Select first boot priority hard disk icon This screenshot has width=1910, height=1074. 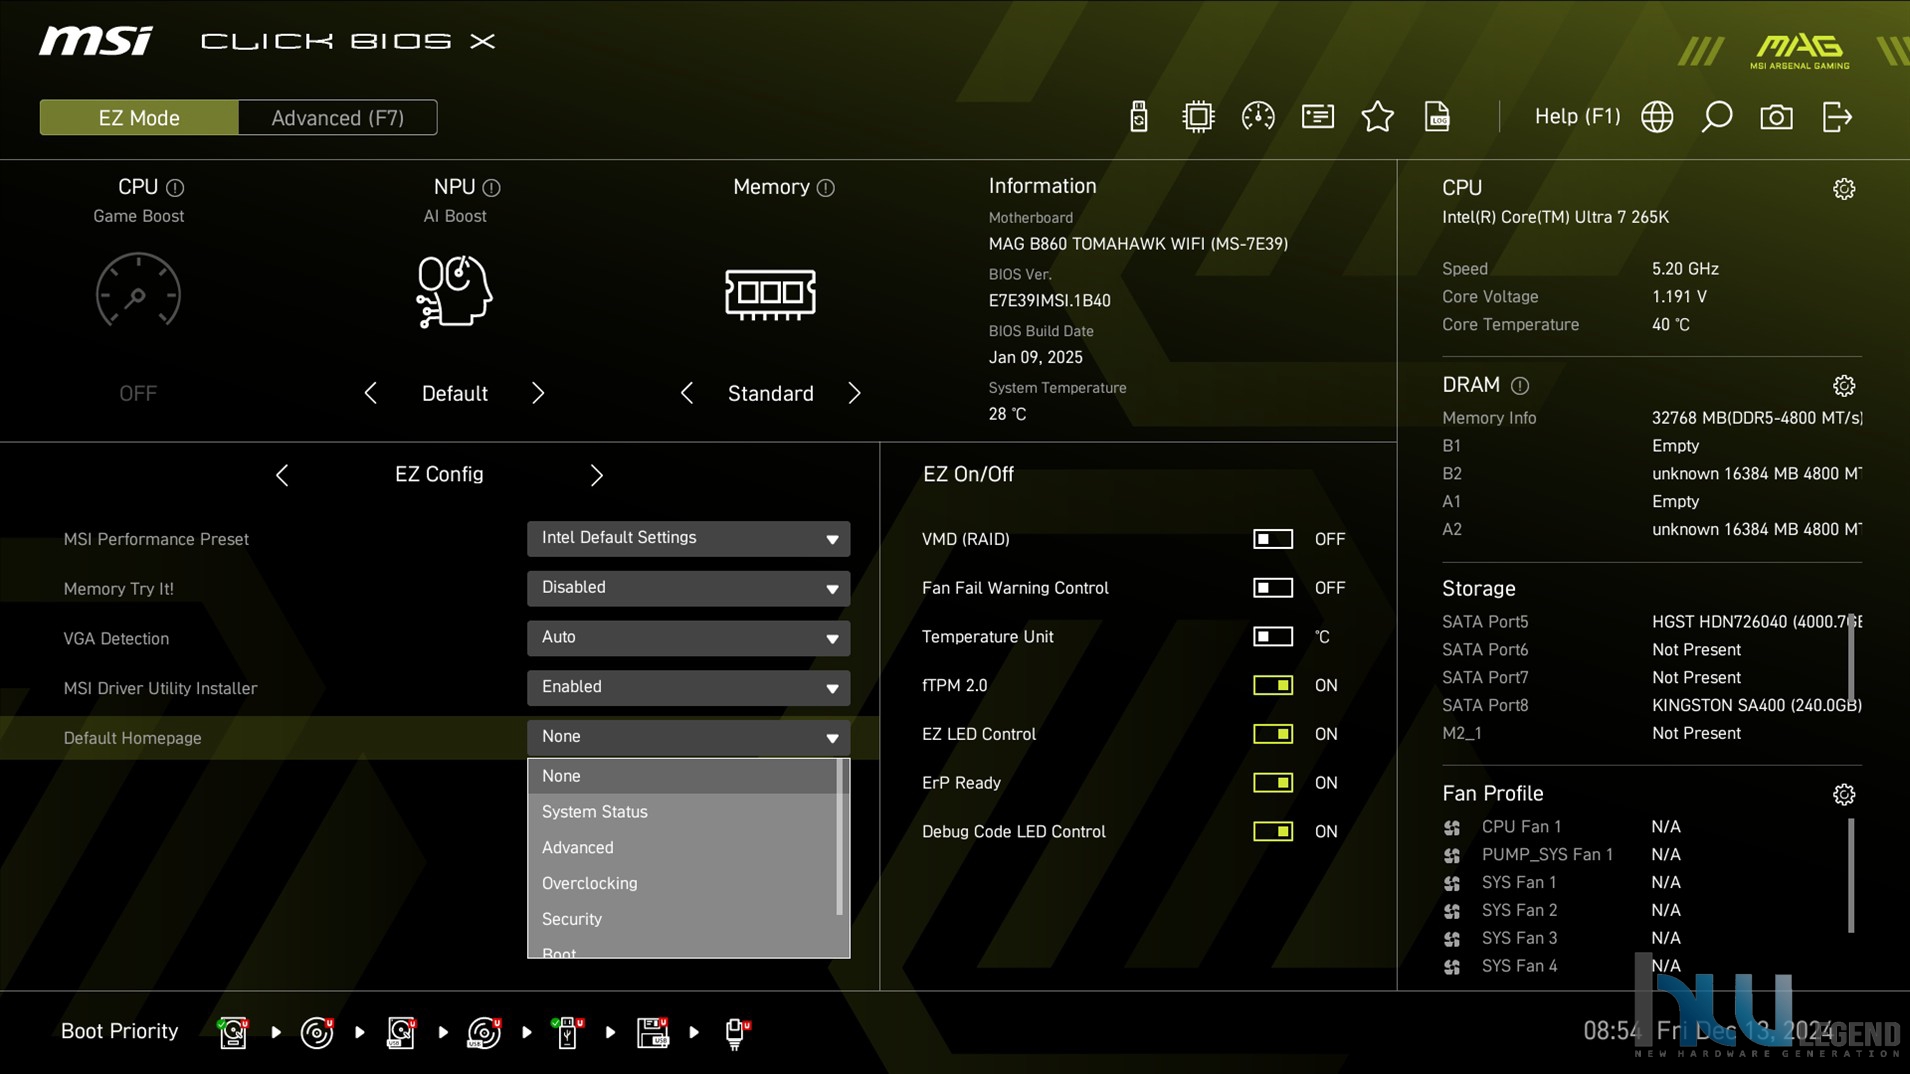point(233,1032)
